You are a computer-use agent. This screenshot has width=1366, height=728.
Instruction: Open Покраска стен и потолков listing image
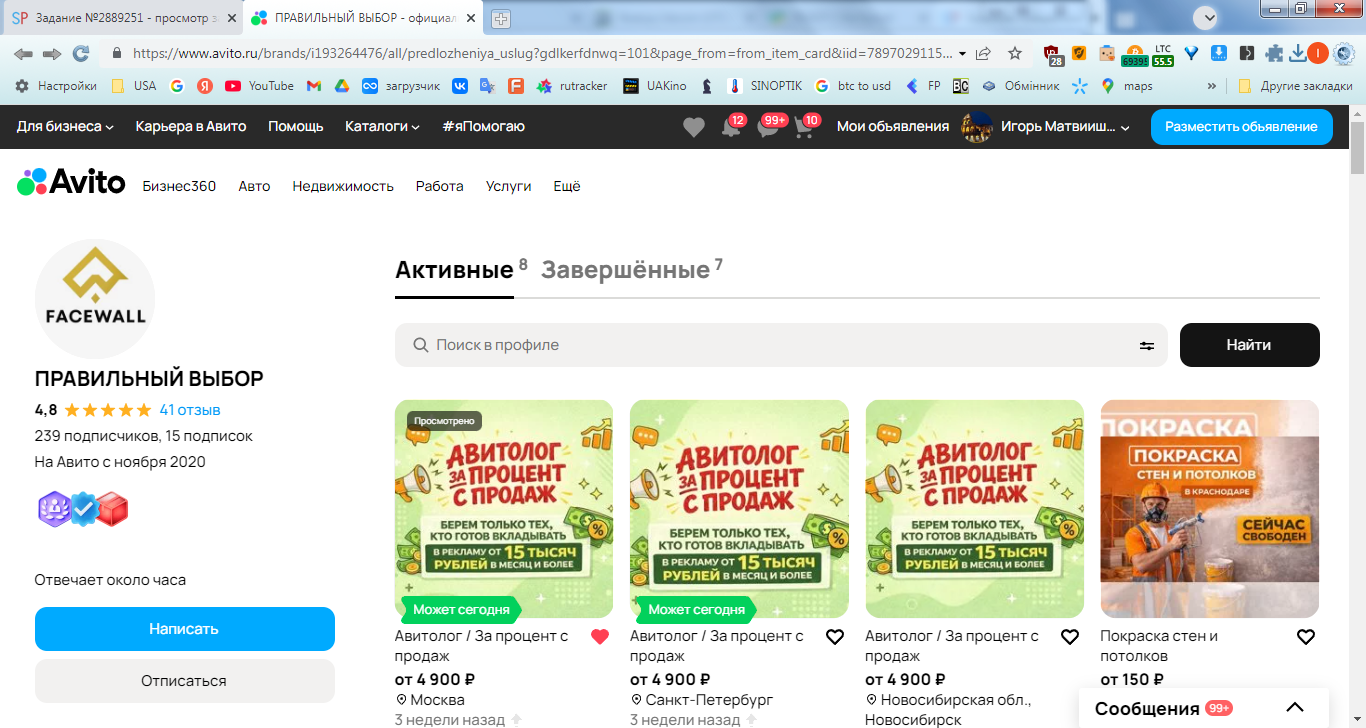coord(1210,509)
